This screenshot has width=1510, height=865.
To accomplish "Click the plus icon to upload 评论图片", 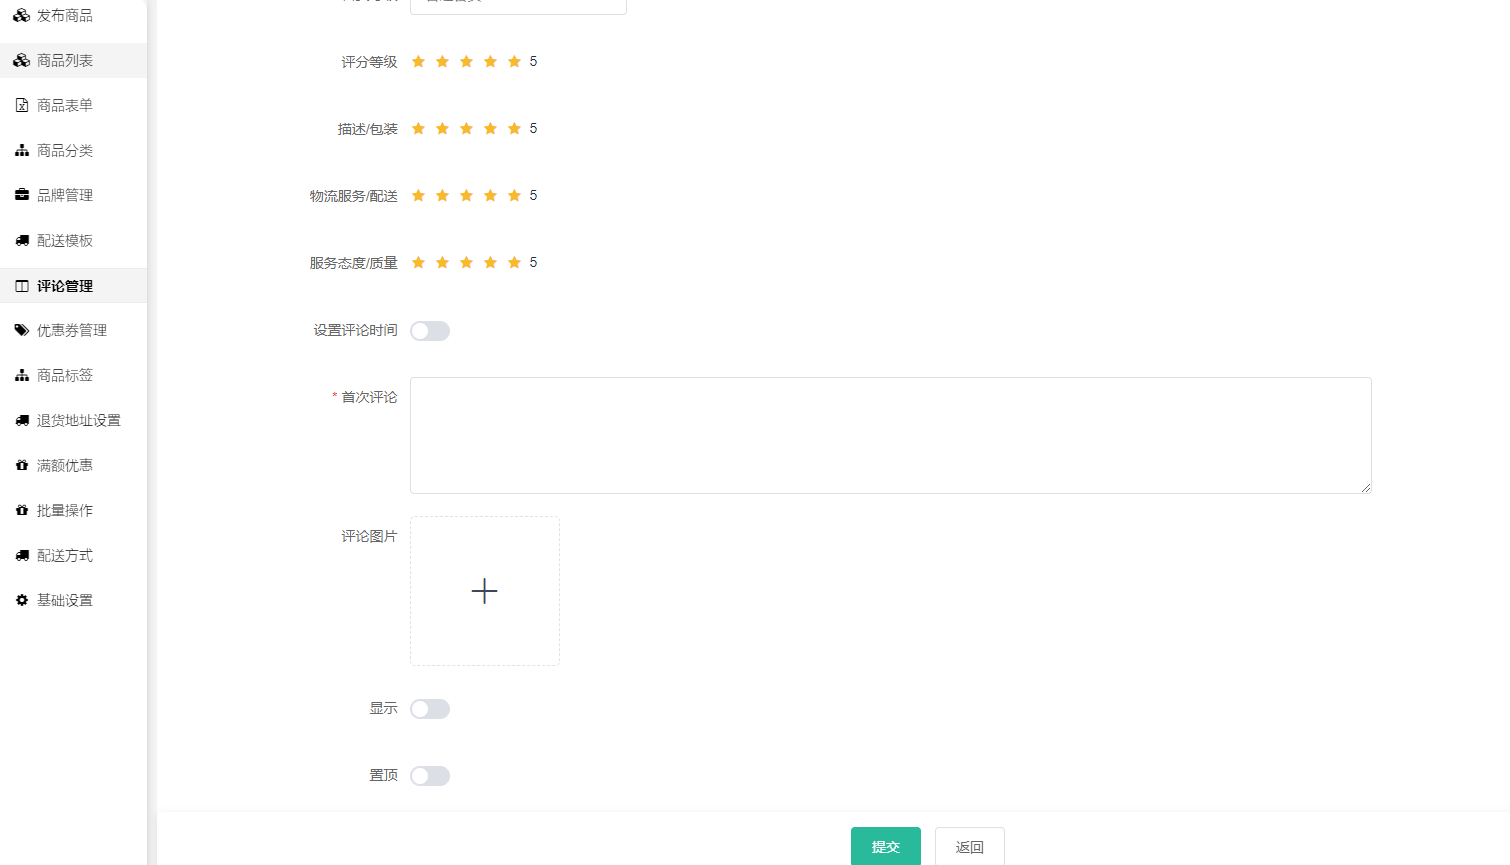I will (484, 591).
